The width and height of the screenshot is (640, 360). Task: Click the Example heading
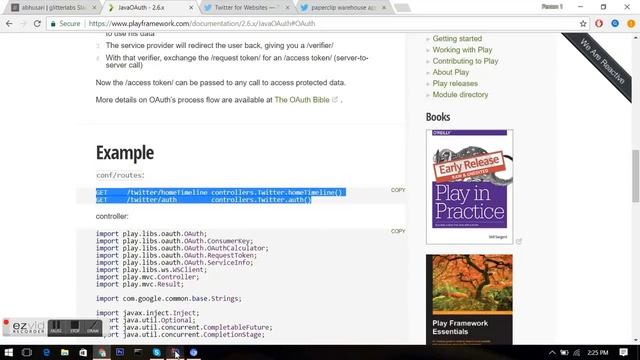[x=125, y=153]
